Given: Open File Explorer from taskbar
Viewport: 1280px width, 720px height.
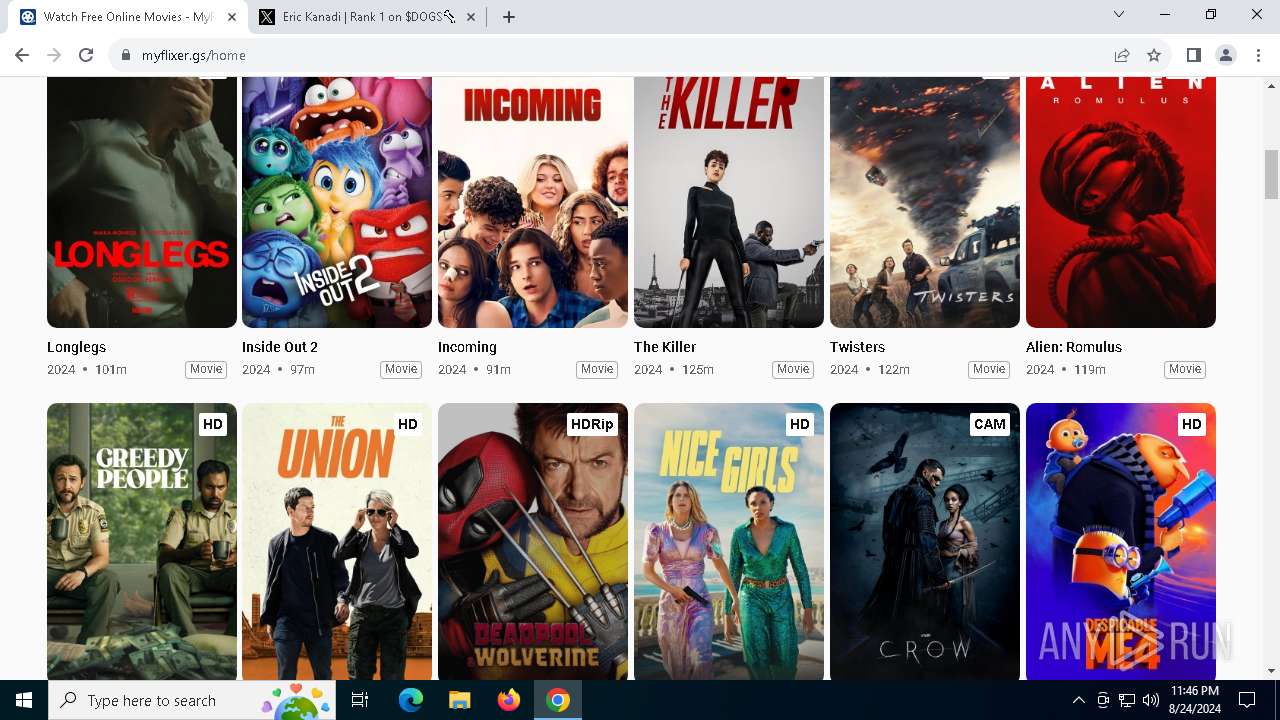Looking at the screenshot, I should click(x=460, y=700).
